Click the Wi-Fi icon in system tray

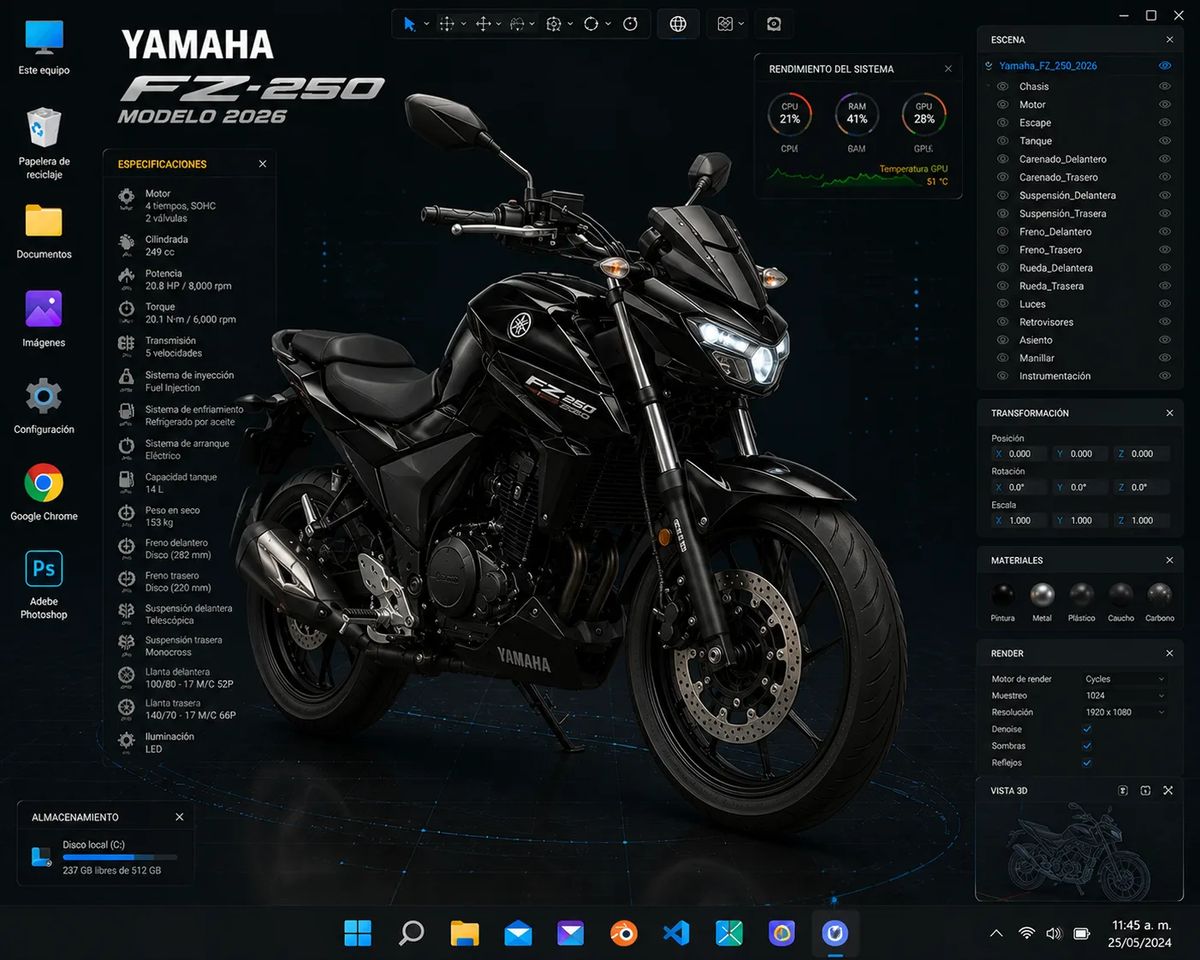(x=1026, y=933)
